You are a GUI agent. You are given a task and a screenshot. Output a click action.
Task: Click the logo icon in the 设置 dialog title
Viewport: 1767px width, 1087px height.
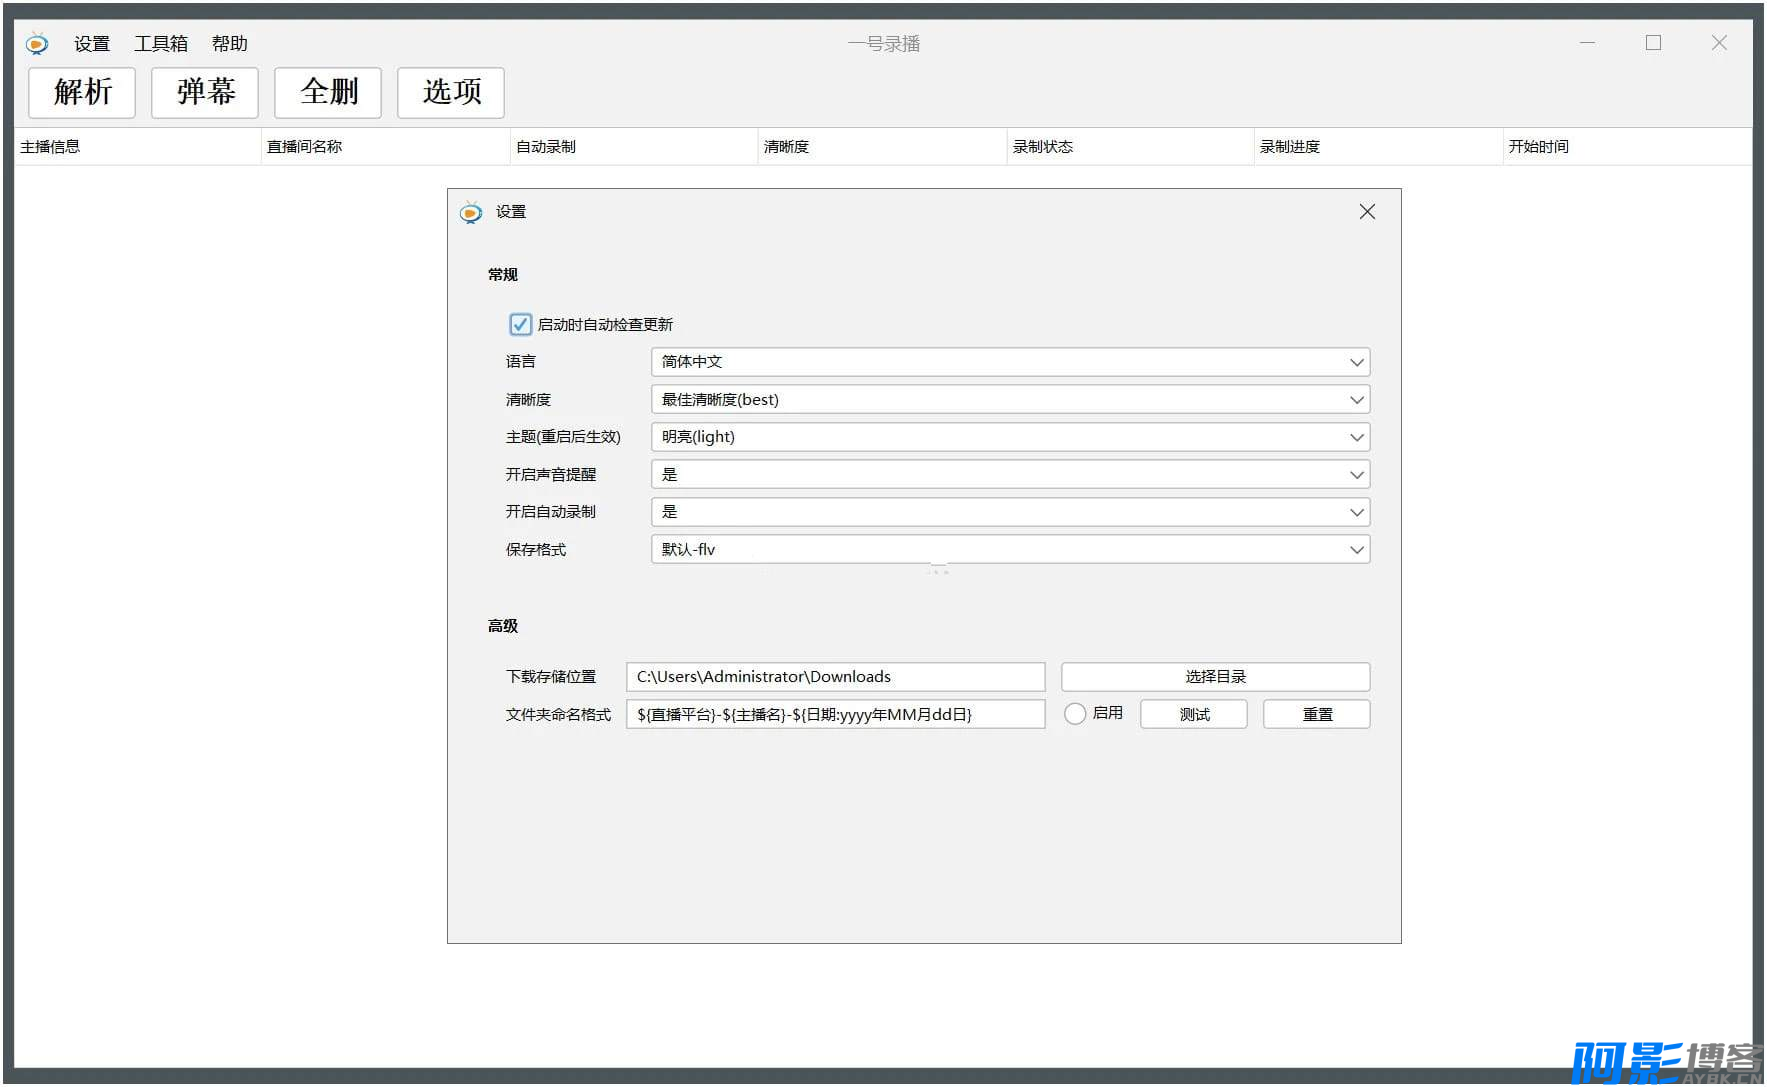pyautogui.click(x=470, y=212)
